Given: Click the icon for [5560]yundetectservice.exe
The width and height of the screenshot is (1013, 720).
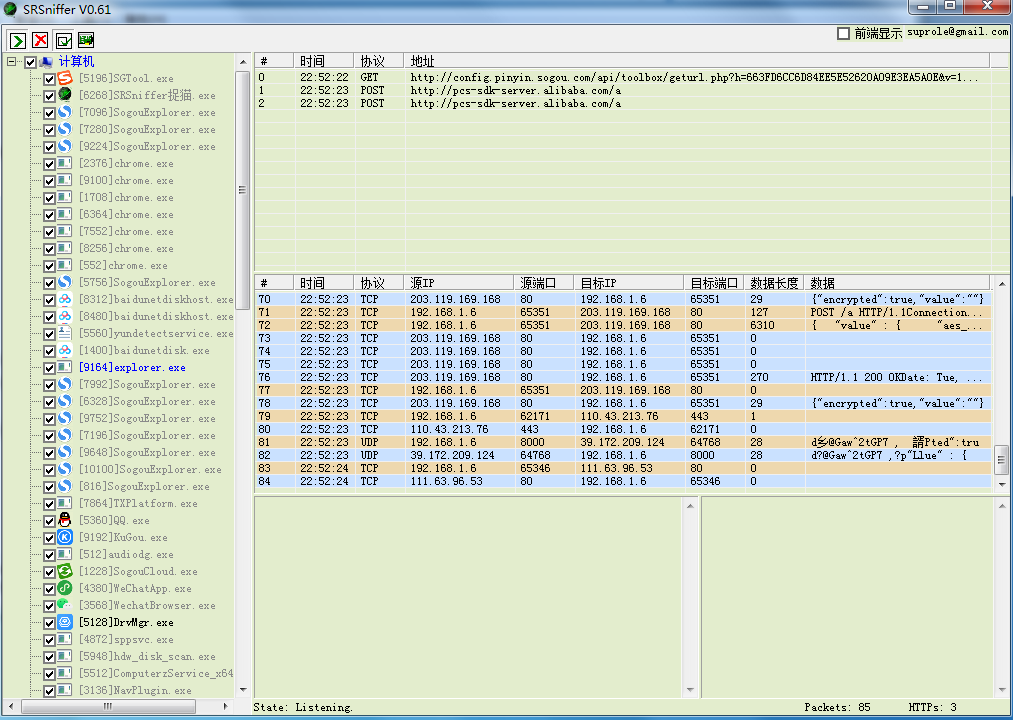Looking at the screenshot, I should pos(65,334).
